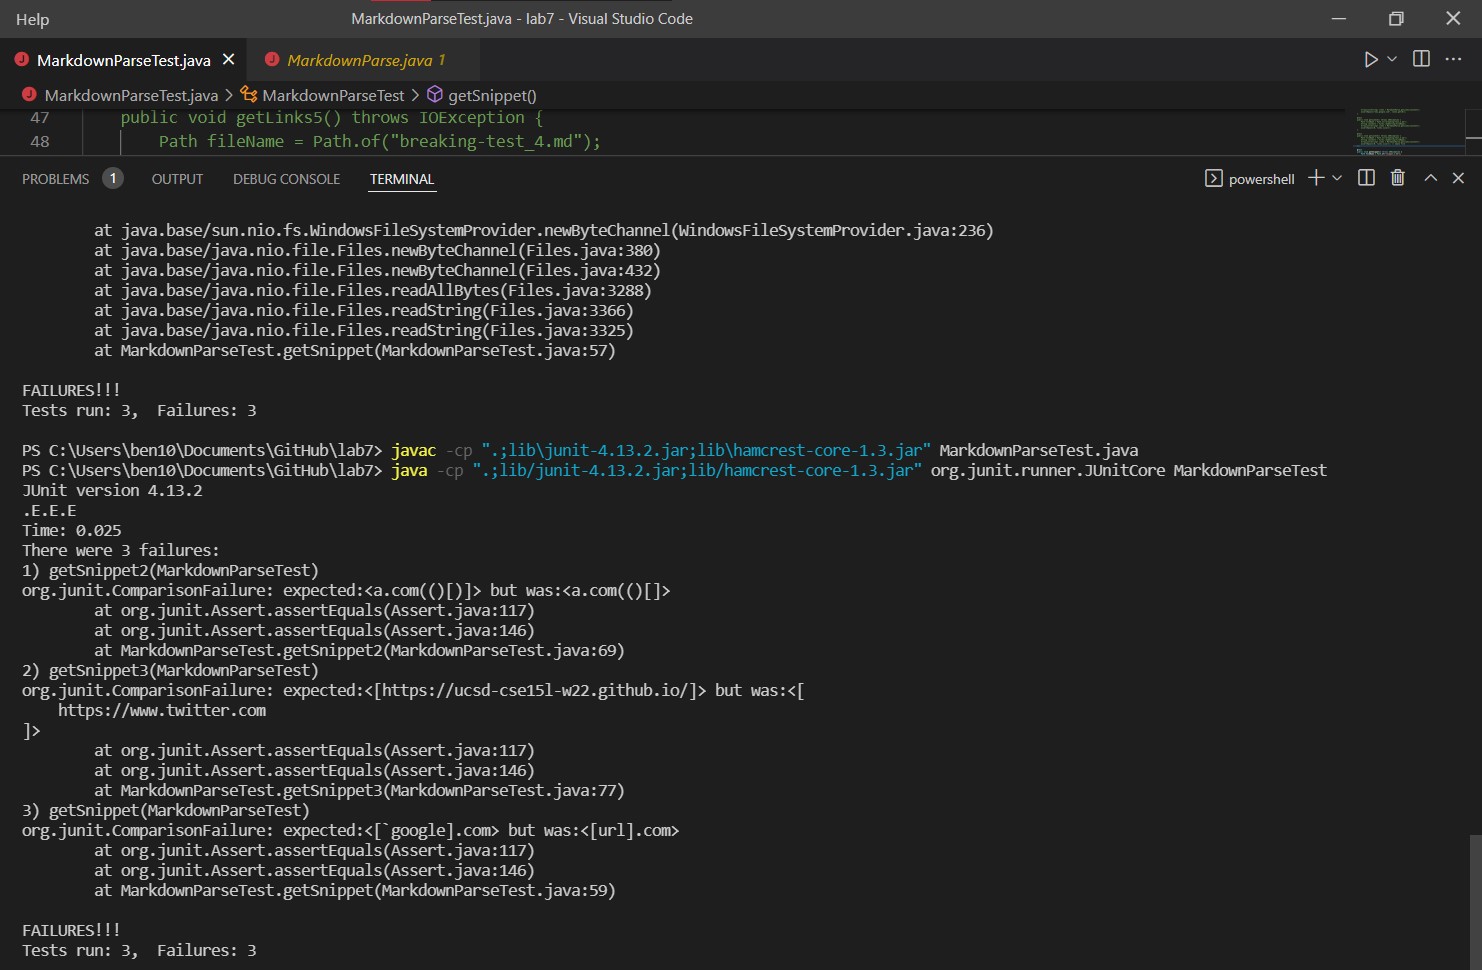The height and width of the screenshot is (970, 1482).
Task: Open the OUTPUT panel tab
Action: point(177,179)
